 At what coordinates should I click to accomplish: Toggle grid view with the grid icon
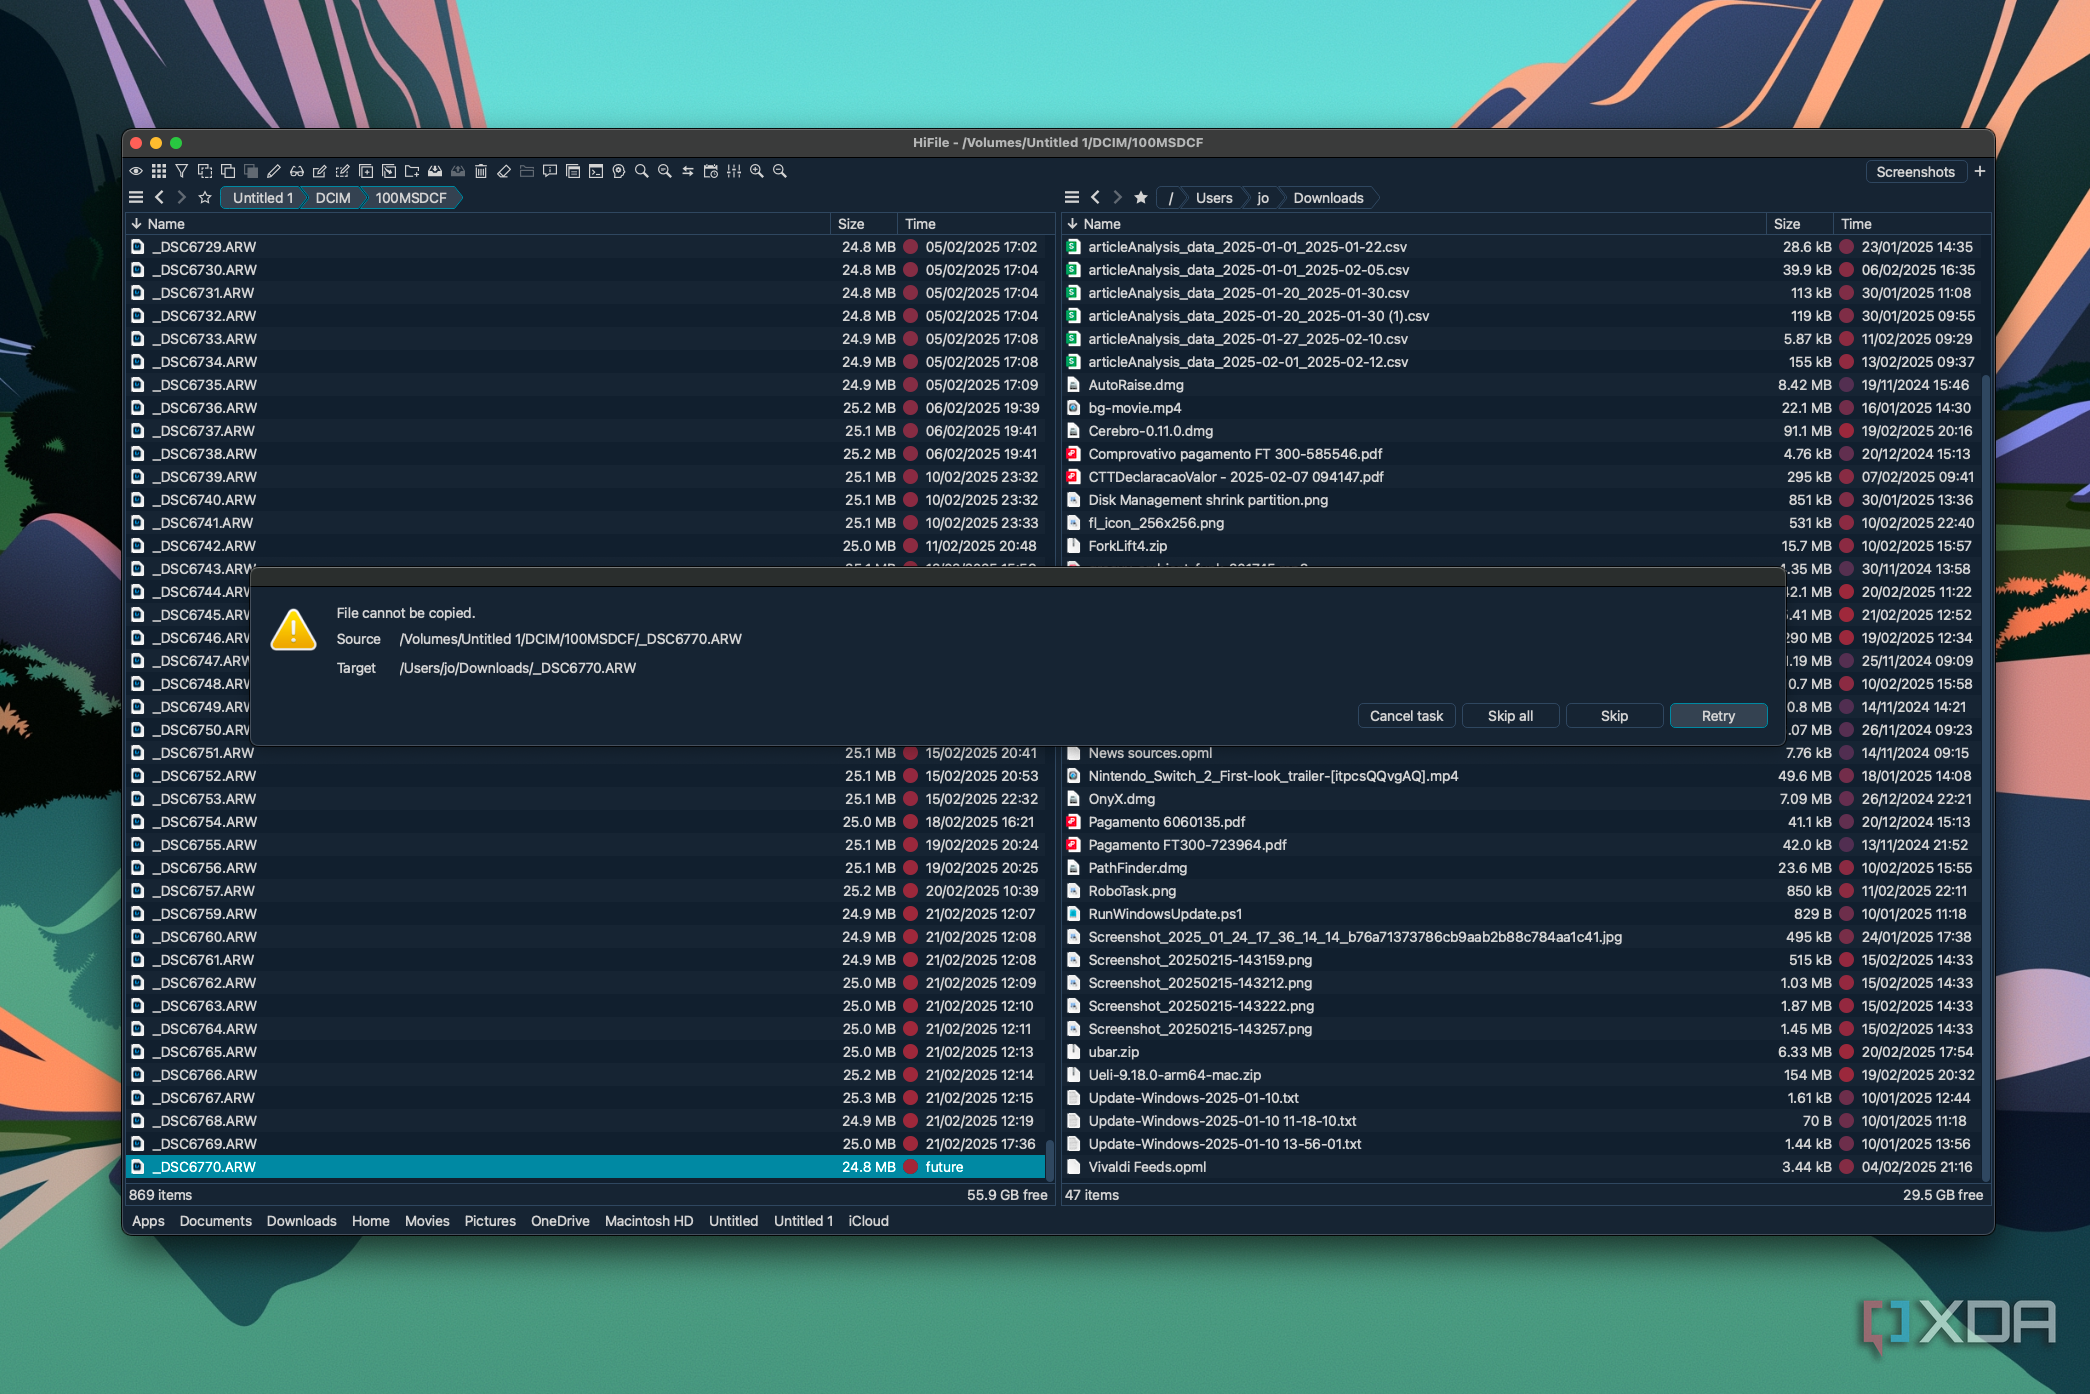pyautogui.click(x=158, y=171)
